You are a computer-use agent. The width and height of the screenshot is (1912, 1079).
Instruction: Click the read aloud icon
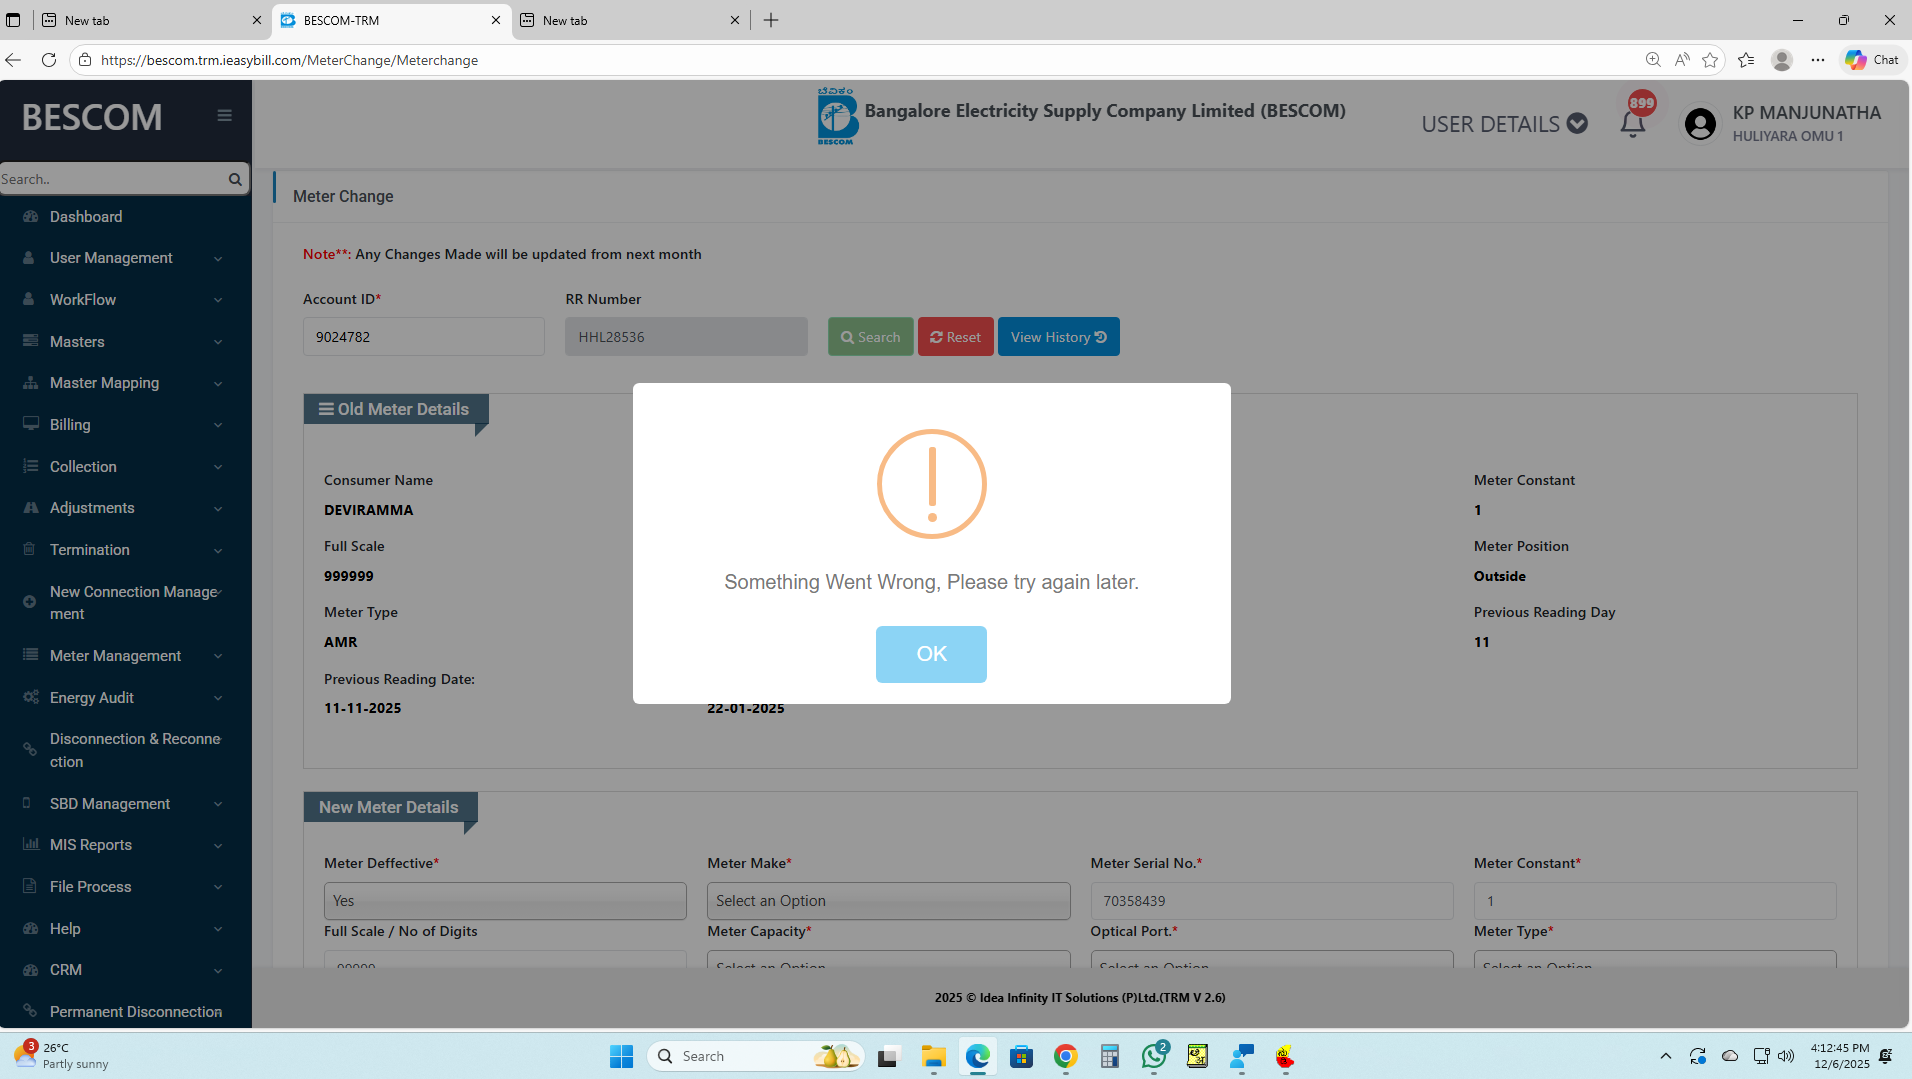pos(1682,60)
